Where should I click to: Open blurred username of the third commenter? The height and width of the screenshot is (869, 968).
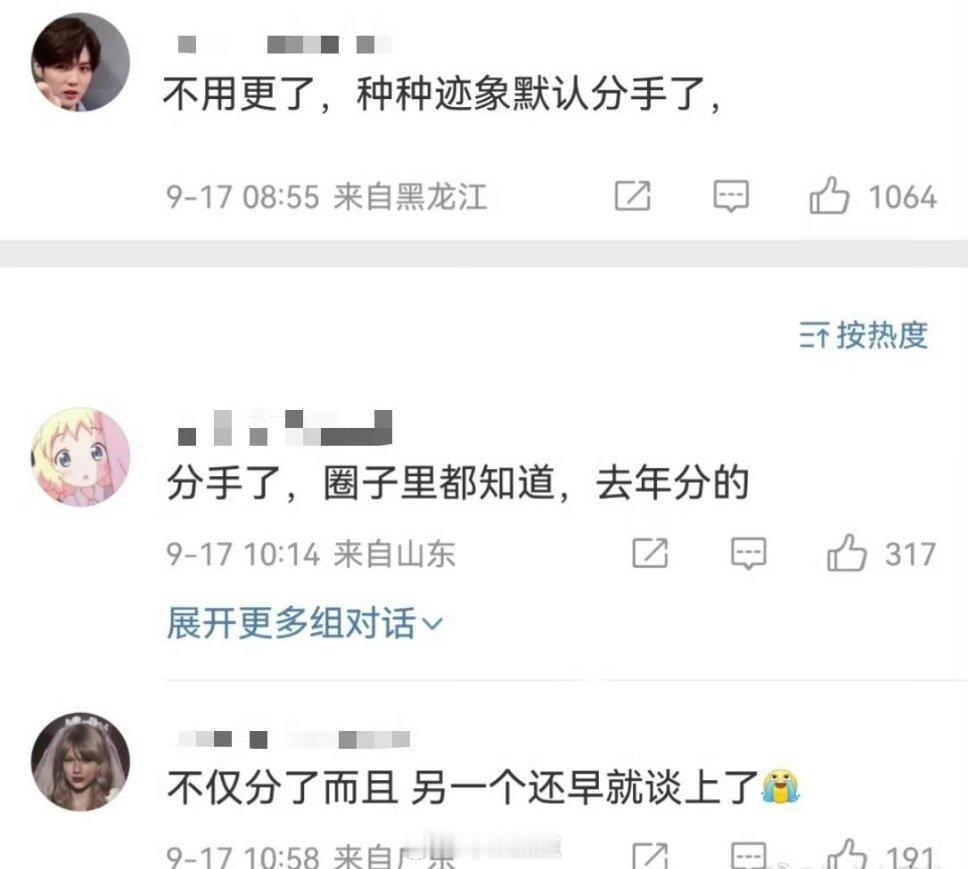pyautogui.click(x=294, y=739)
